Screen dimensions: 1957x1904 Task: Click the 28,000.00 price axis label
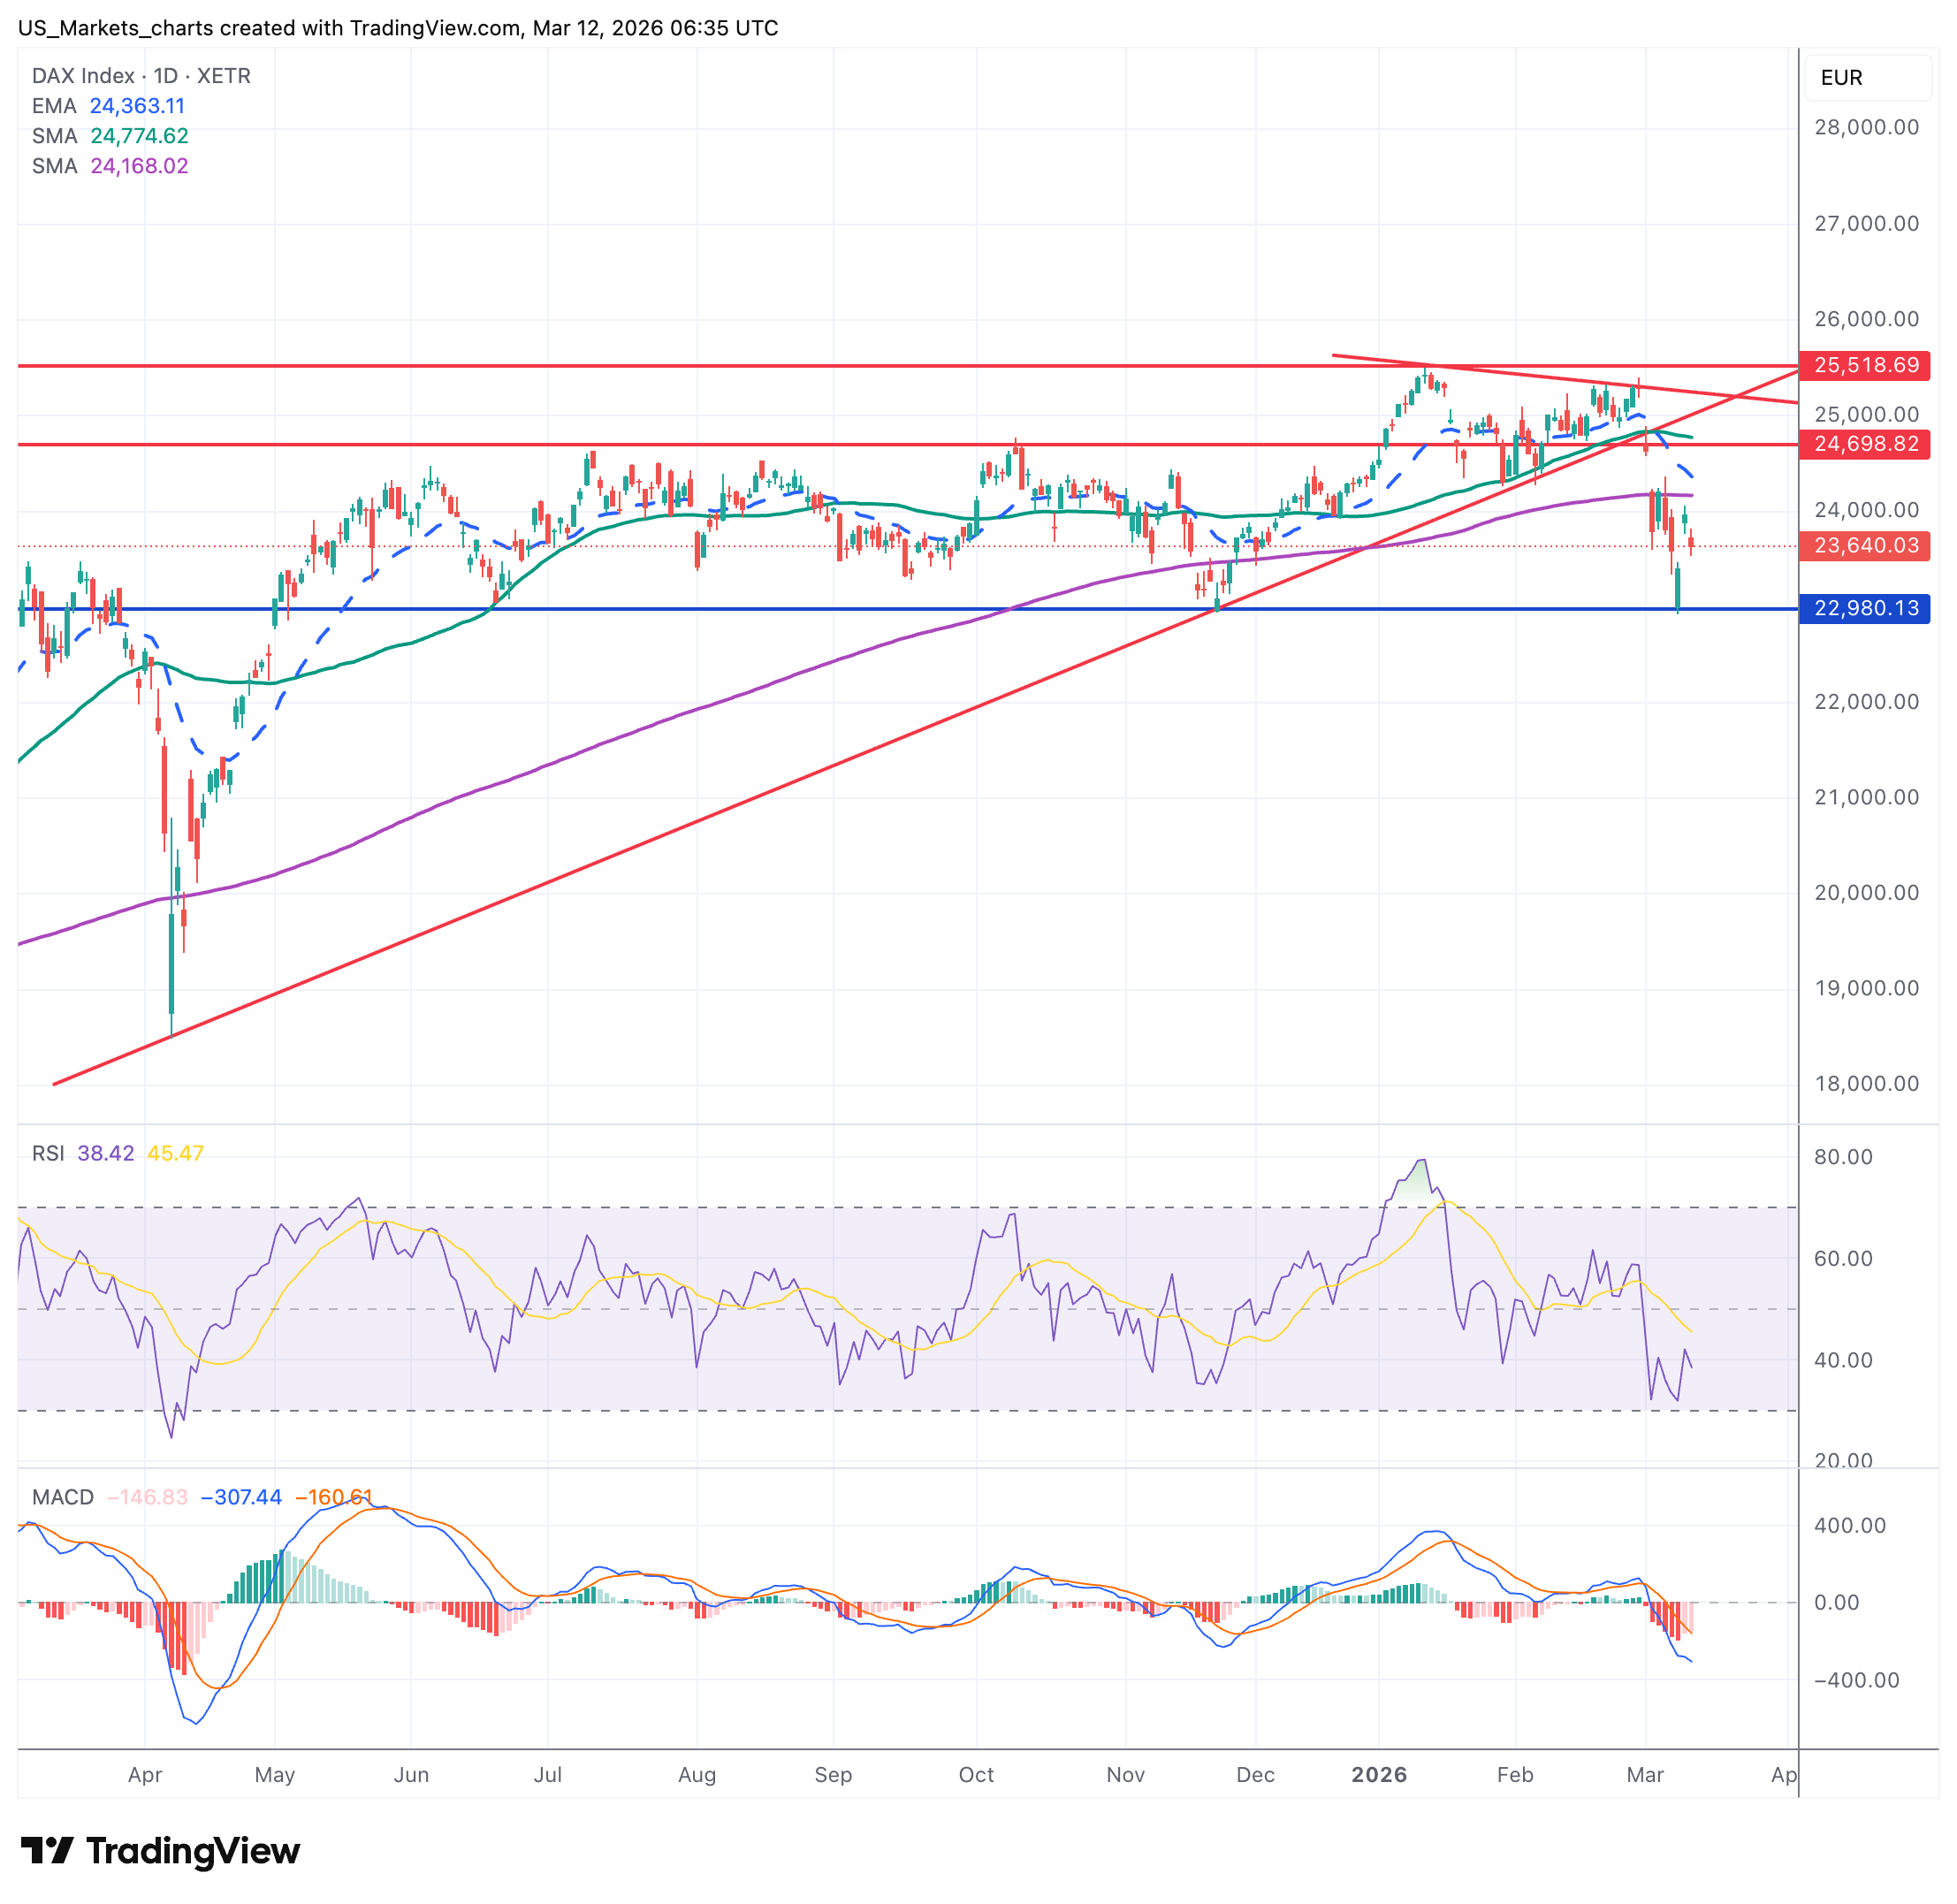pos(1866,127)
